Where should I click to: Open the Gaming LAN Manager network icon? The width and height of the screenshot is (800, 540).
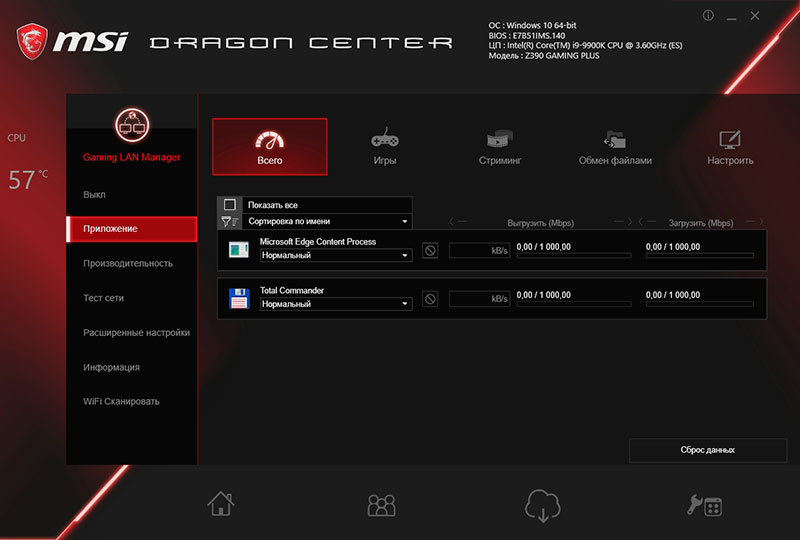(x=132, y=125)
